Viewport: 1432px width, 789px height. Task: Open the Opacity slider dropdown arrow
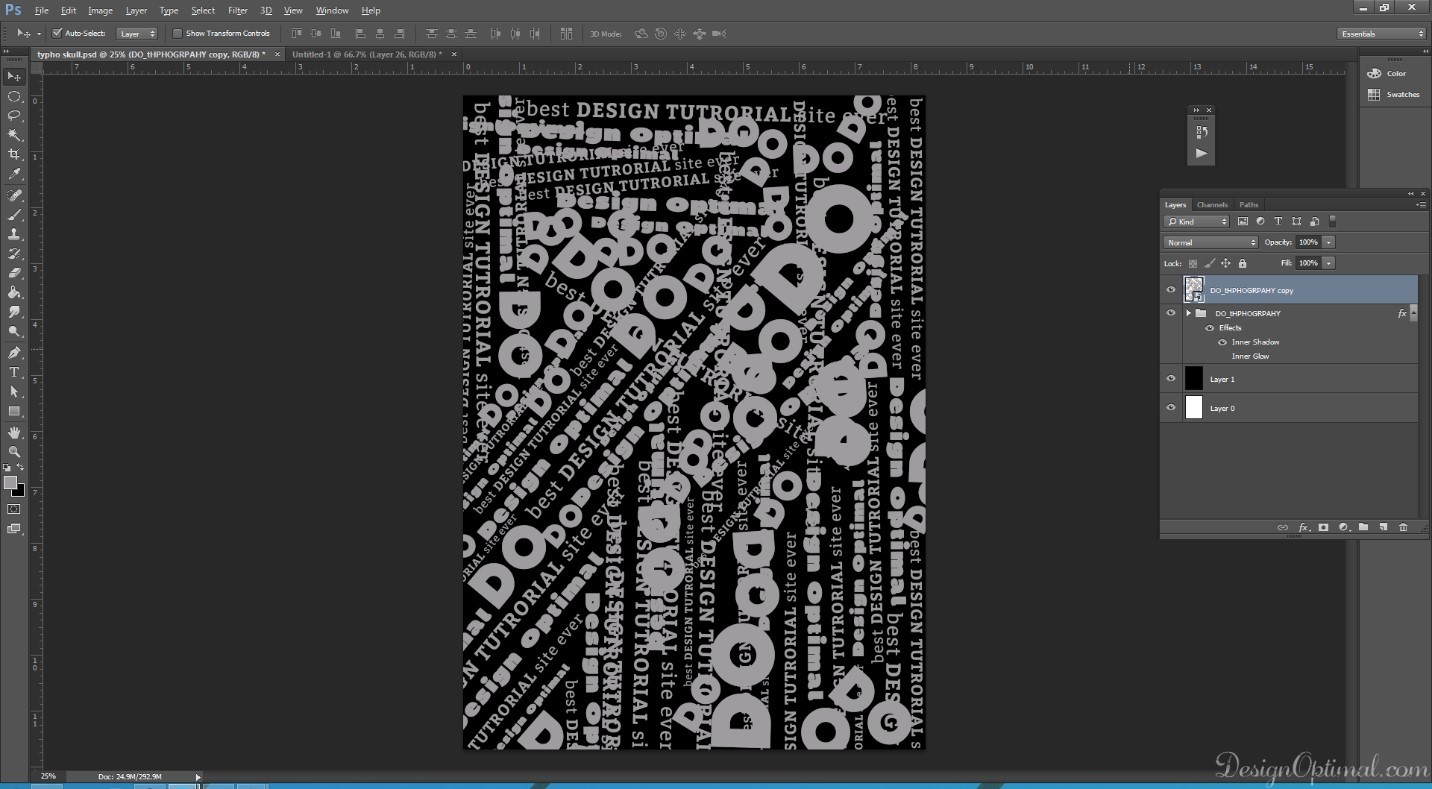(x=1328, y=242)
